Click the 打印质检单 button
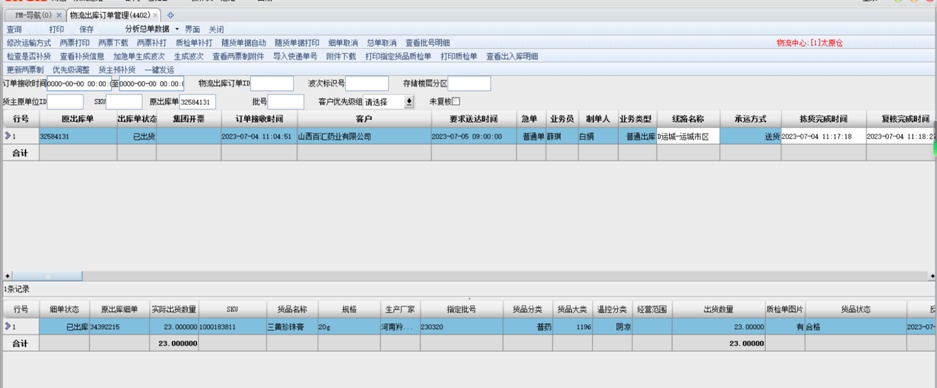This screenshot has width=937, height=388. pyautogui.click(x=459, y=57)
